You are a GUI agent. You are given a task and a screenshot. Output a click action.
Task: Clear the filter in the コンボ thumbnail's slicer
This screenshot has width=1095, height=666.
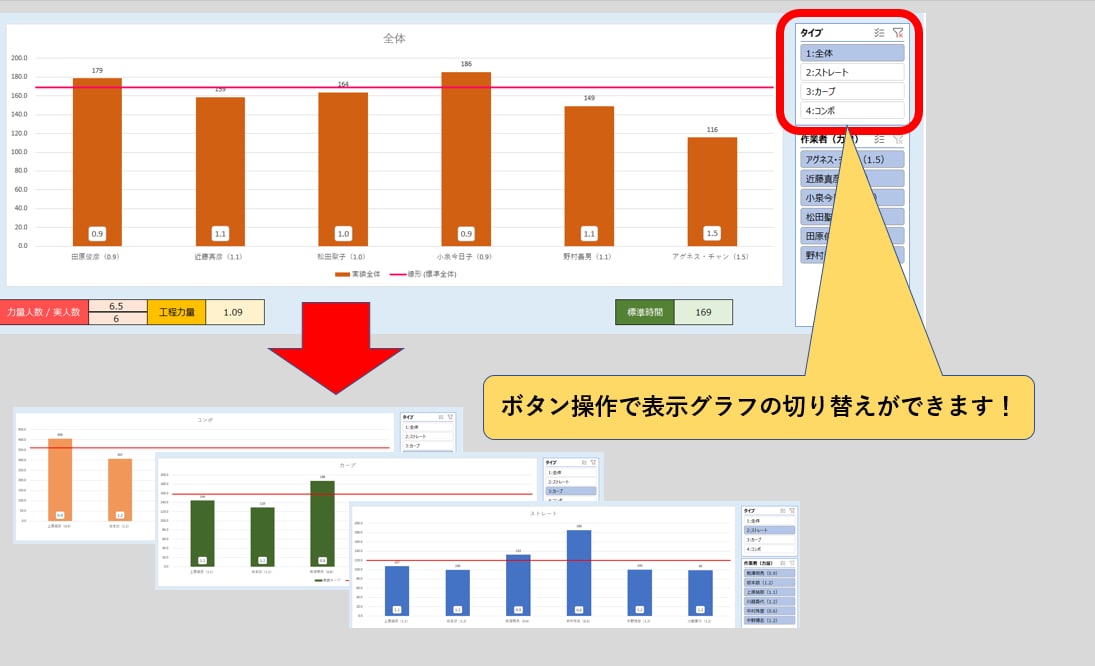click(x=450, y=417)
